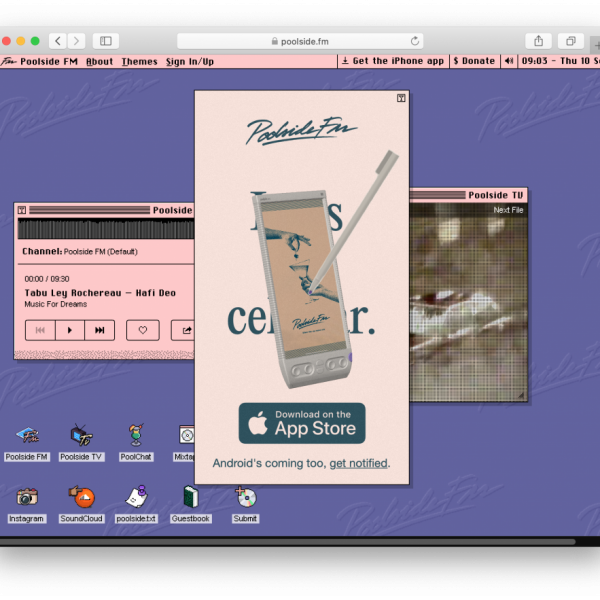This screenshot has width=600, height=600.
Task: Show Safari tab overview
Action: click(571, 41)
